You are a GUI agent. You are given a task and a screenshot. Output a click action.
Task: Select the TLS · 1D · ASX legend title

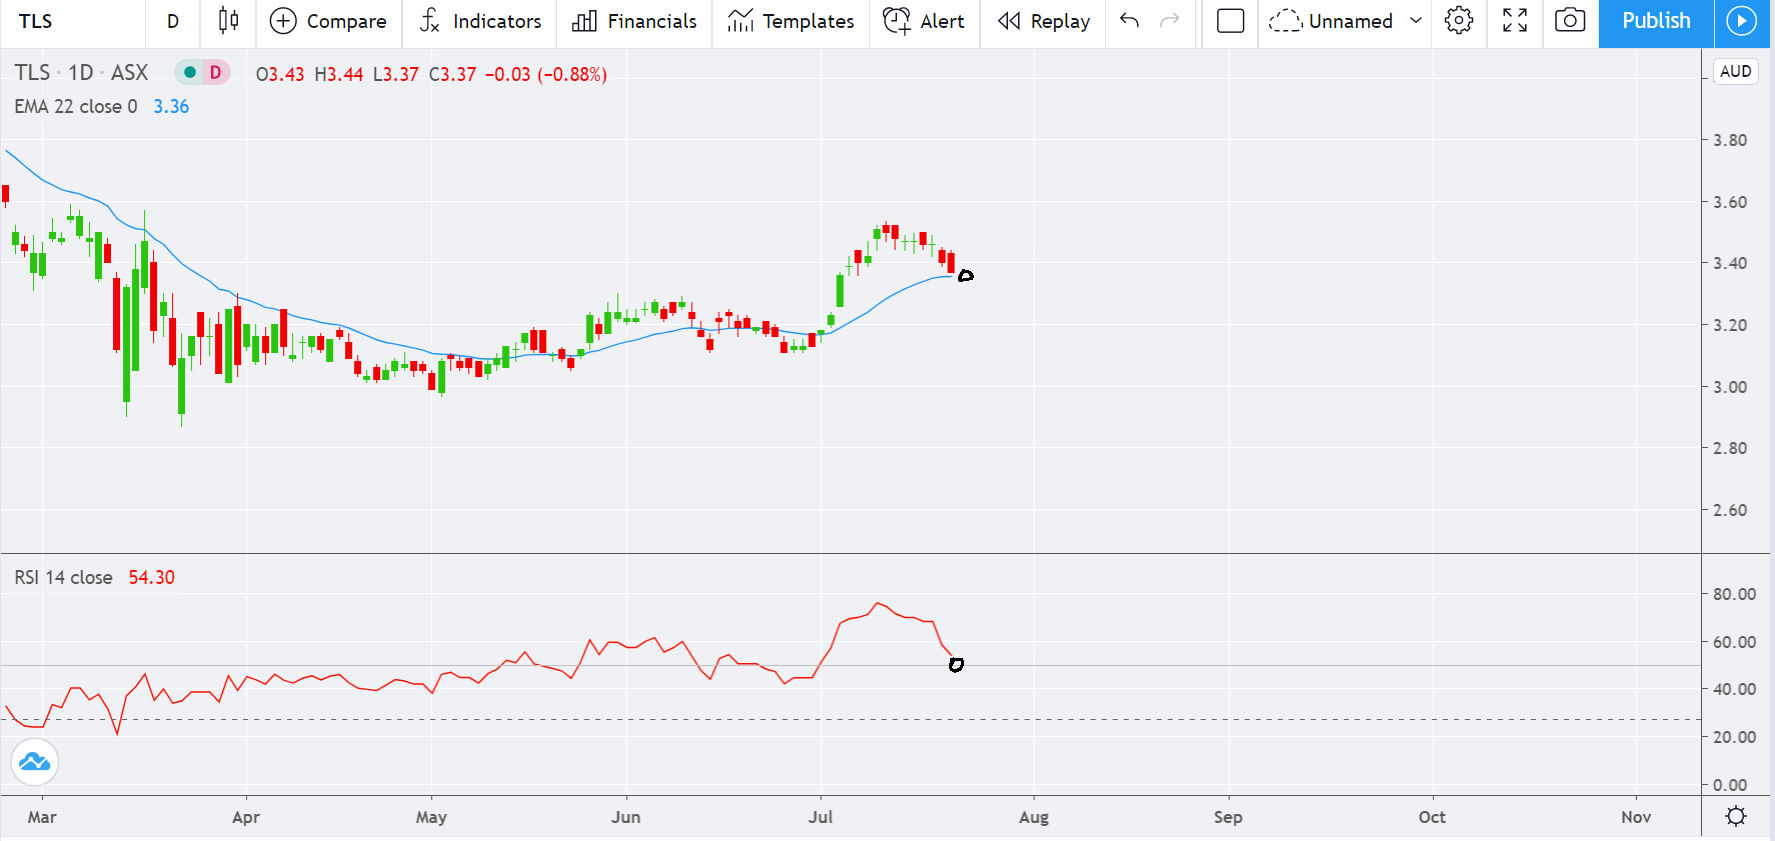point(81,73)
